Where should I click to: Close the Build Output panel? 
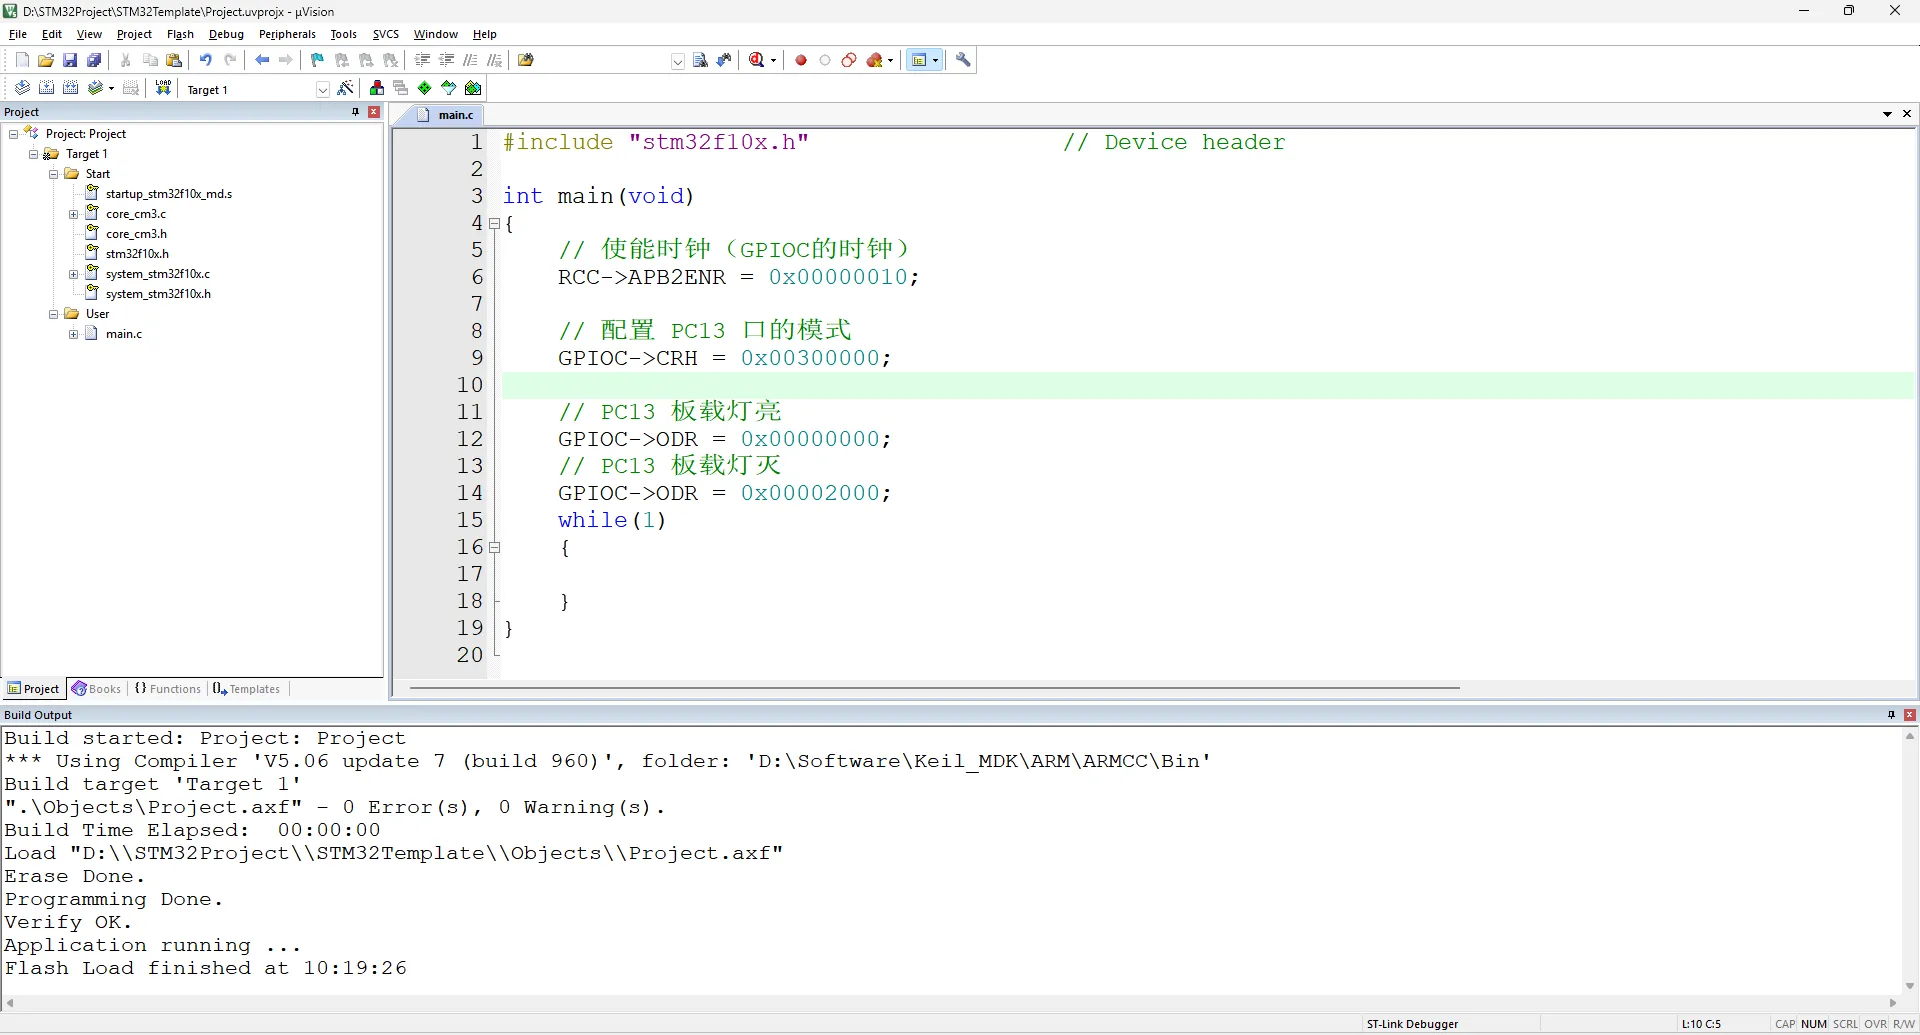click(1909, 715)
